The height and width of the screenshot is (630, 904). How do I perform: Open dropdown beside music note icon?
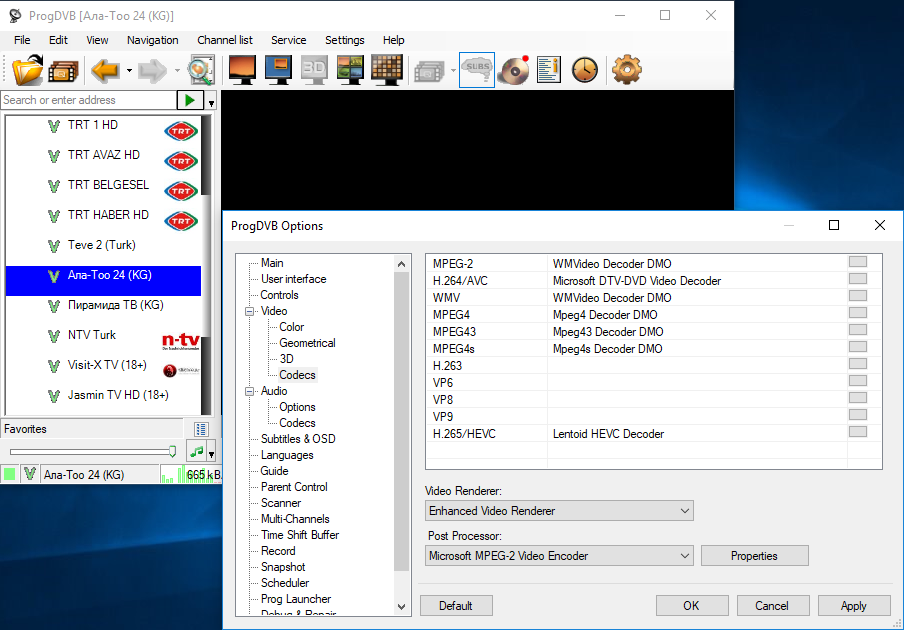(x=212, y=453)
